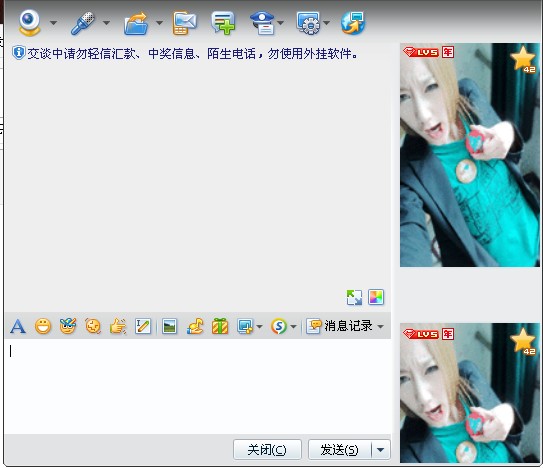Expand the send file options arrow
Screen dimensions: 543x468
(x=159, y=23)
